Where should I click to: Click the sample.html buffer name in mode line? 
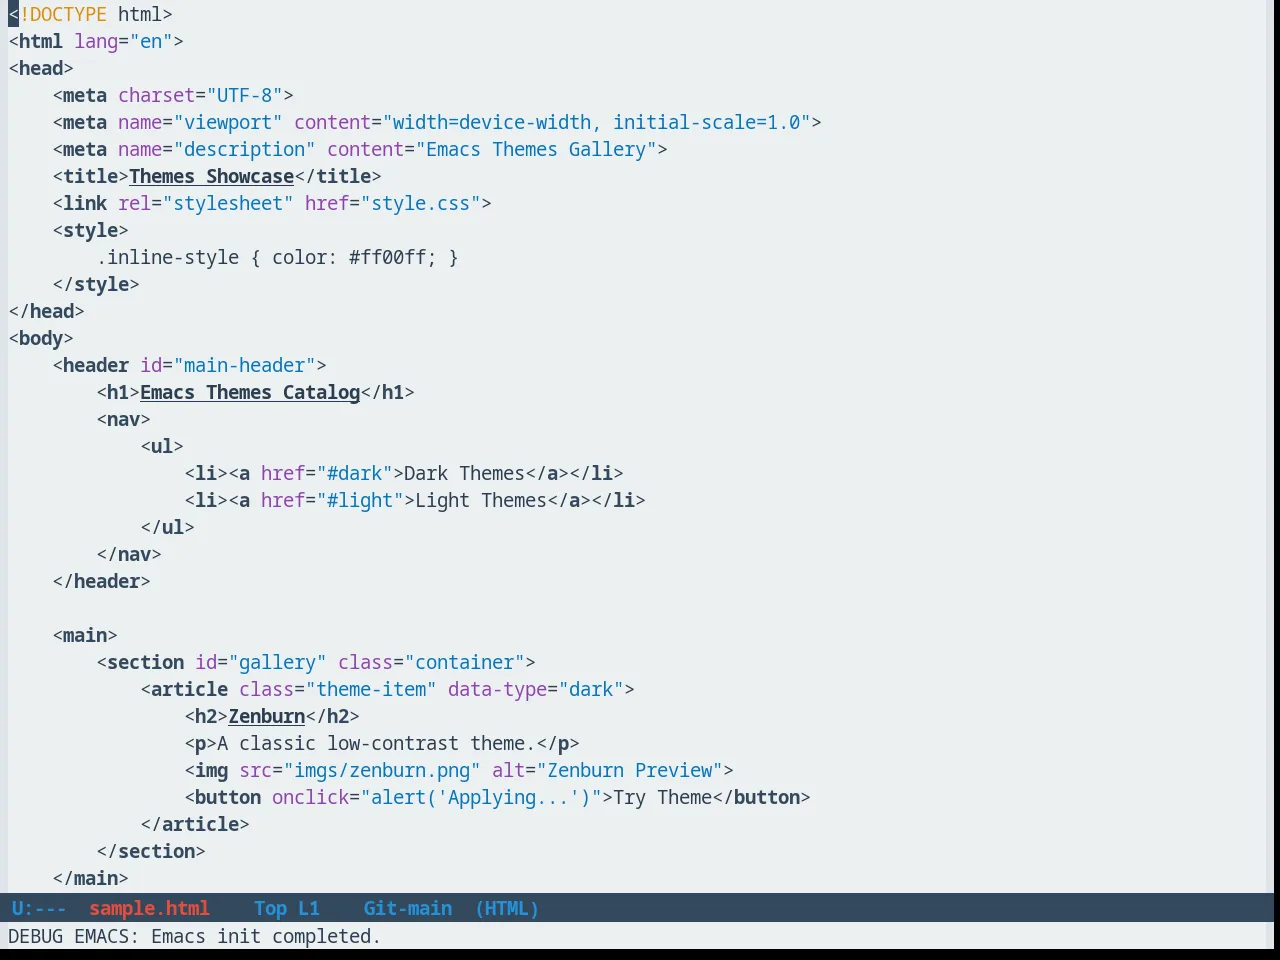(149, 908)
